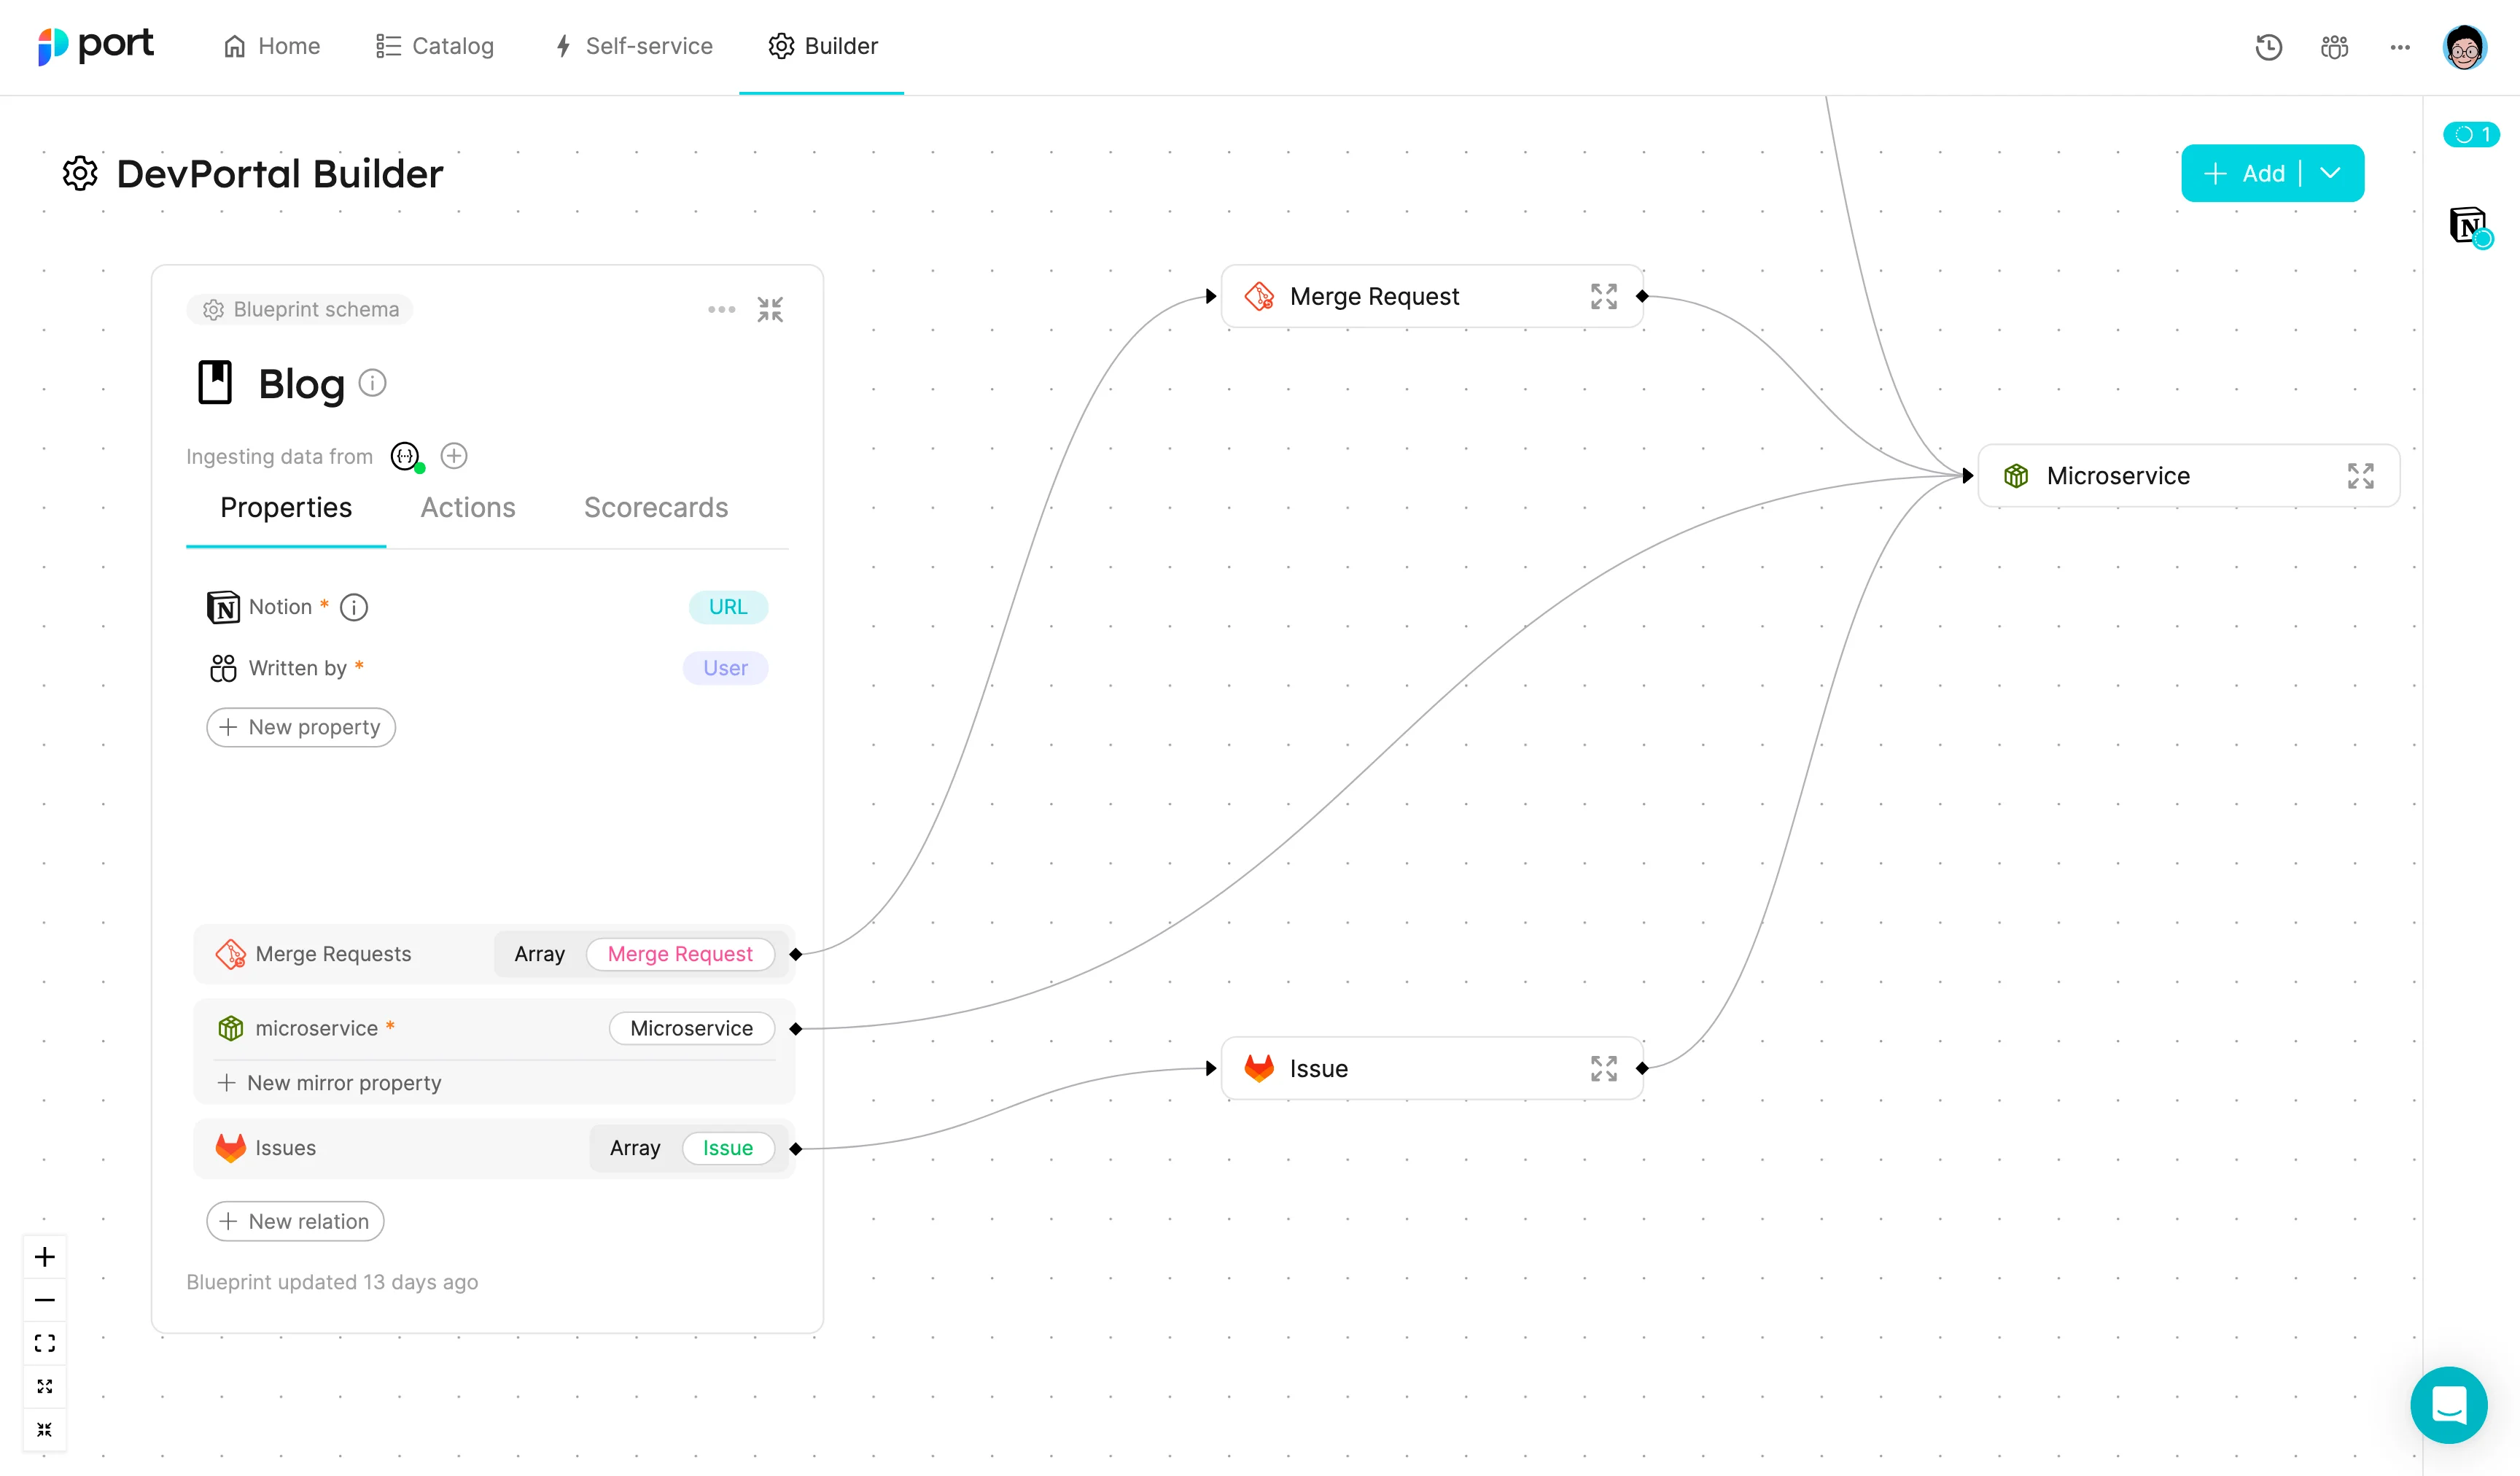The width and height of the screenshot is (2520, 1476).
Task: Add a new data source plus icon
Action: (454, 456)
